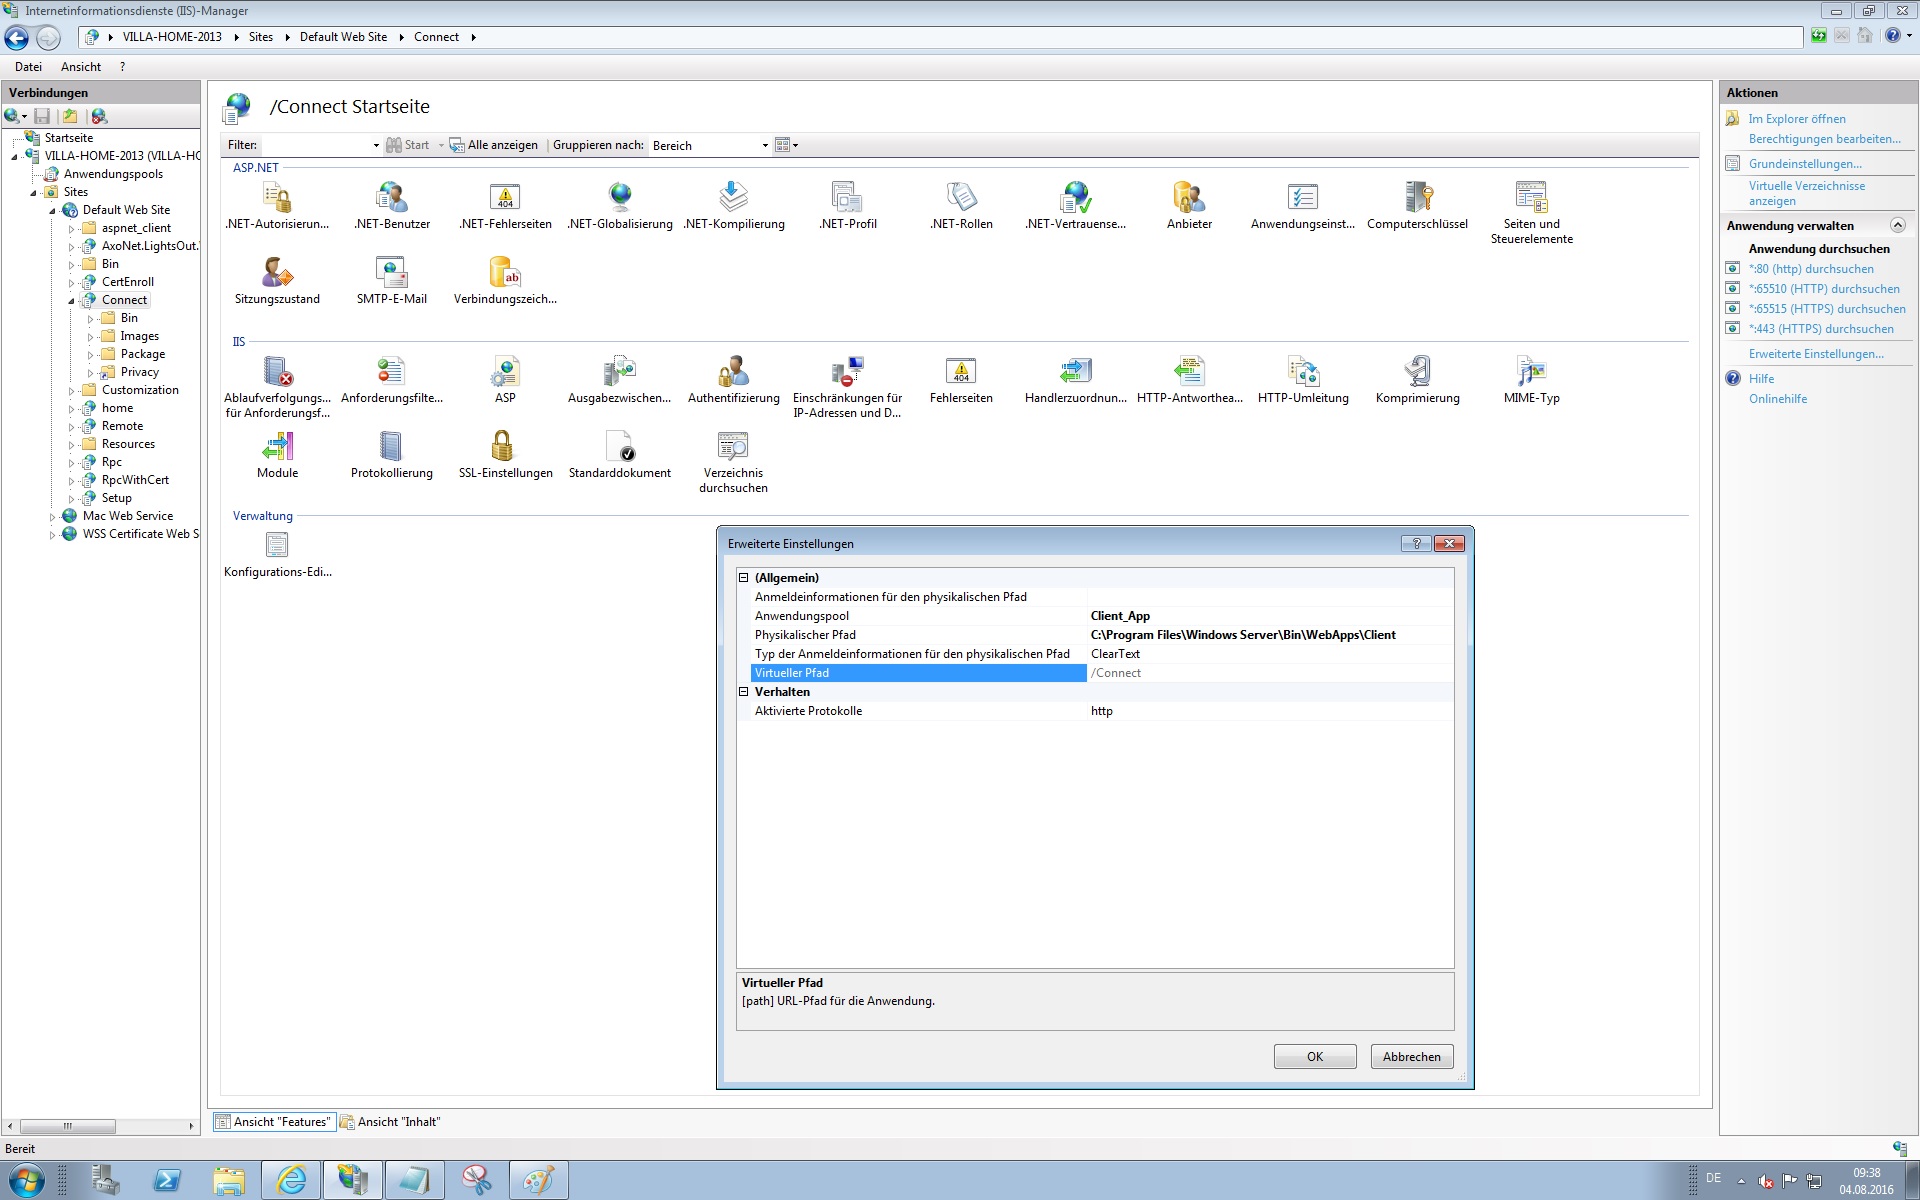Open the Authentifizierung feature icon
1920x1200 pixels.
click(x=733, y=372)
